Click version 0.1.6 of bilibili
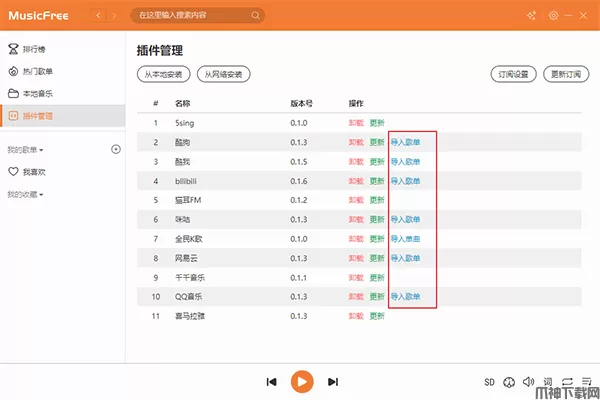This screenshot has width=600, height=400. click(299, 181)
